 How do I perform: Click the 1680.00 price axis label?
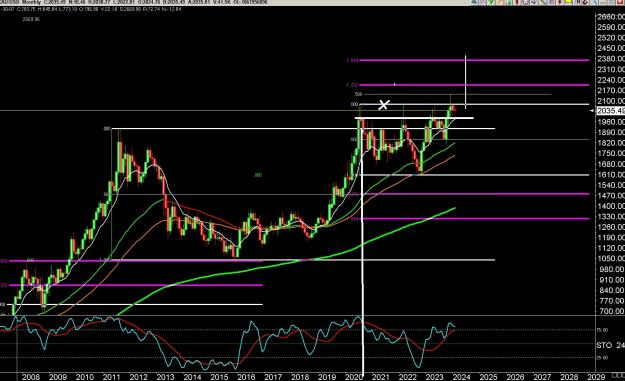coord(611,164)
